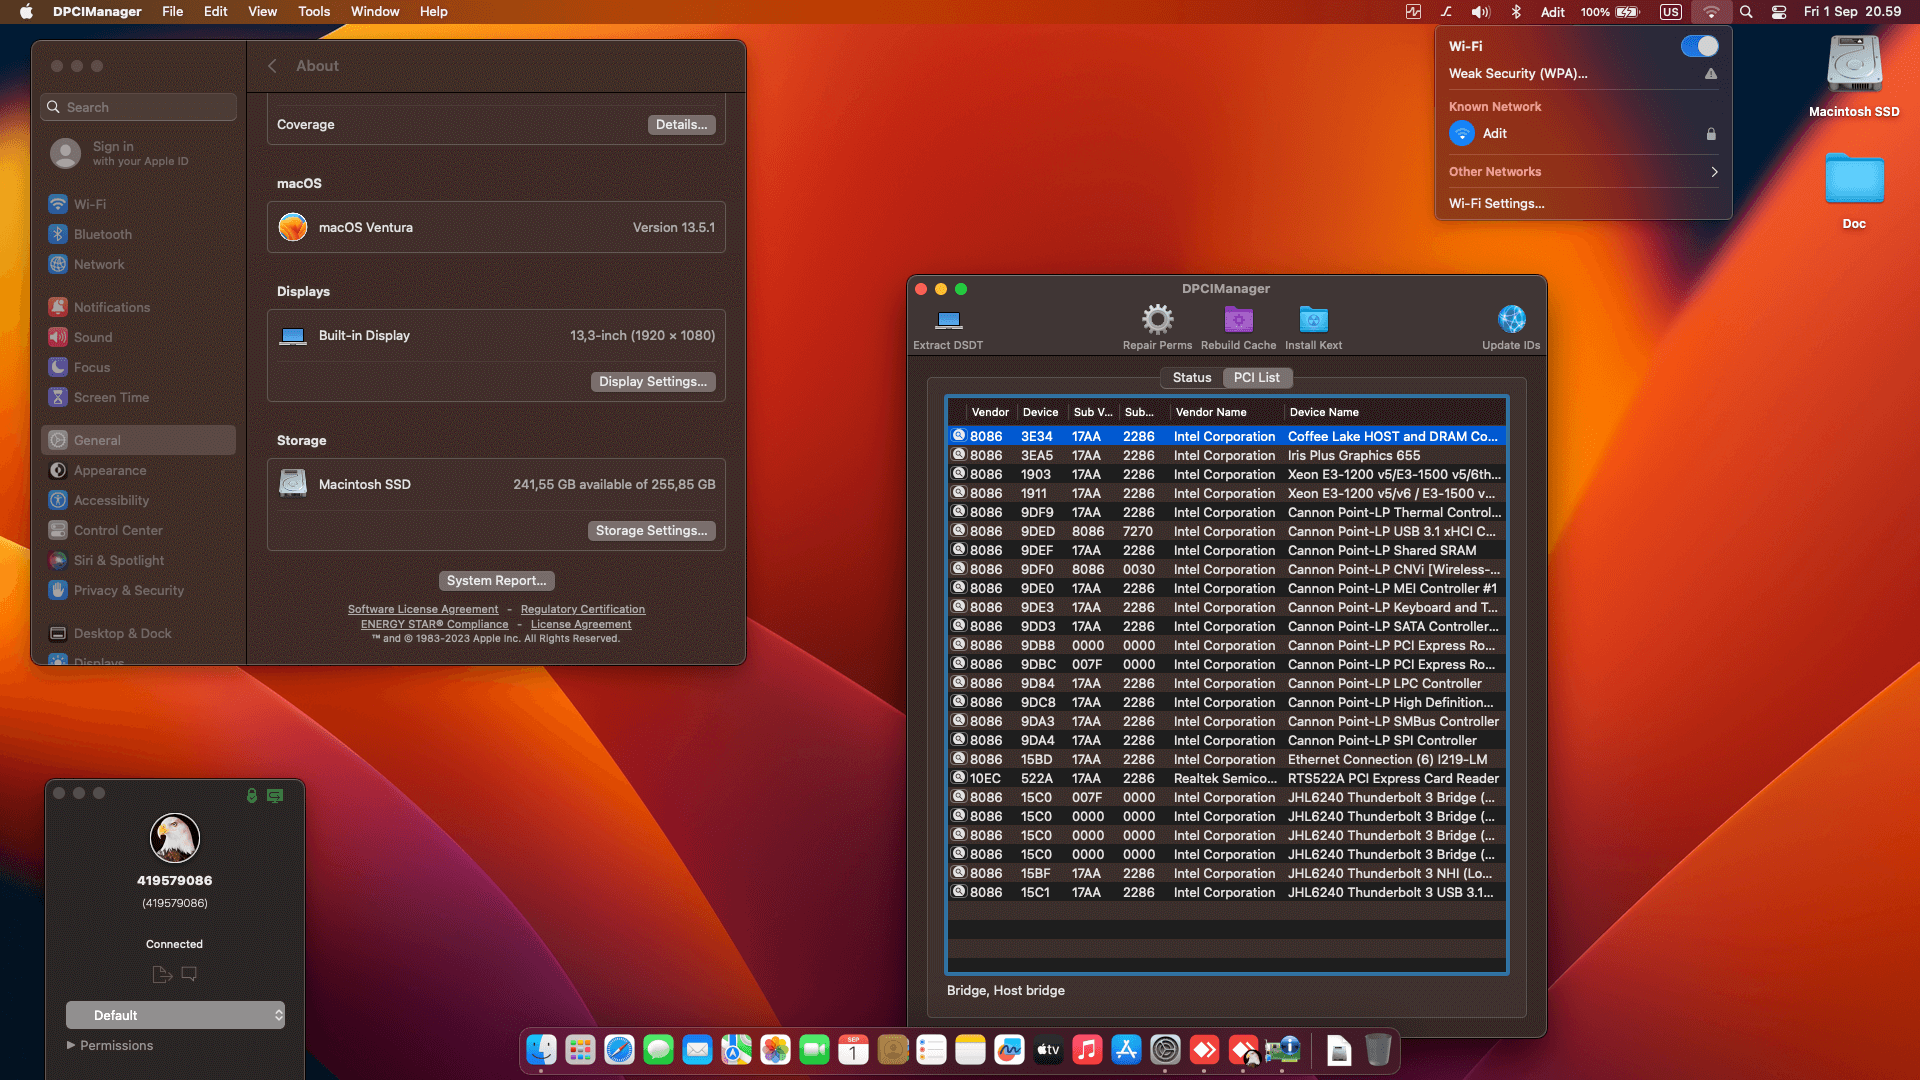The height and width of the screenshot is (1080, 1920).
Task: Launch the Music app from the Dock
Action: (1087, 1050)
